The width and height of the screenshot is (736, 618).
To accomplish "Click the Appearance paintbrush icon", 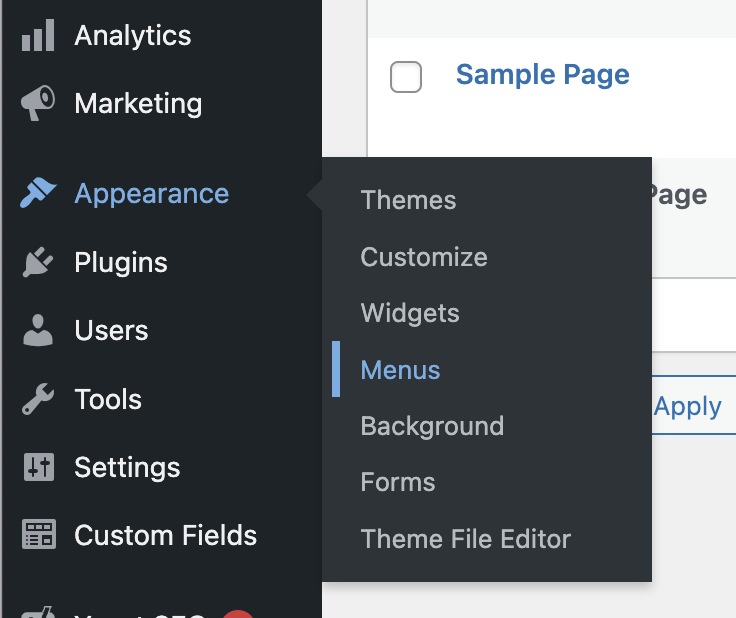I will (38, 194).
